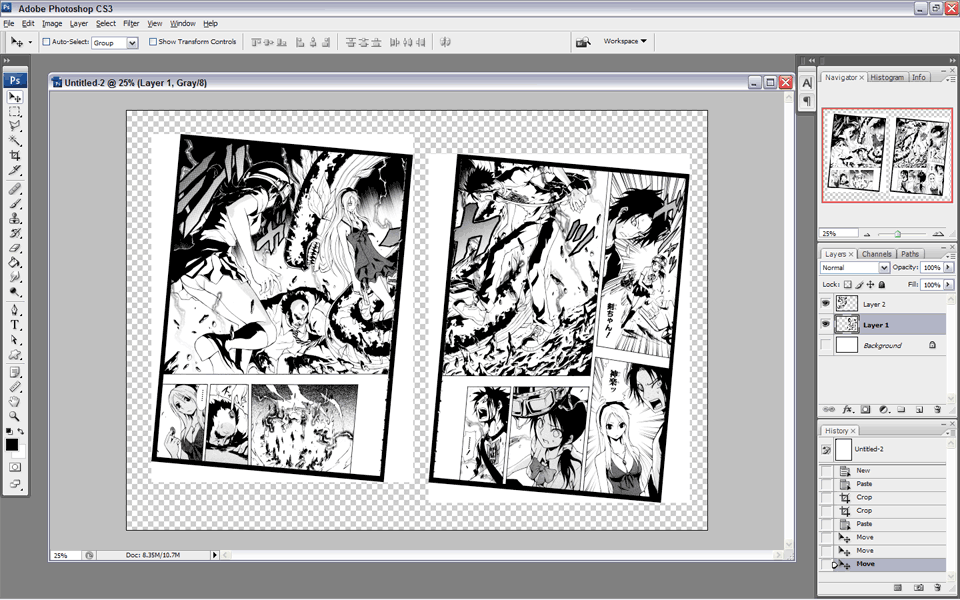Select Layer 2 in Layers panel
This screenshot has width=960, height=600.
[883, 304]
